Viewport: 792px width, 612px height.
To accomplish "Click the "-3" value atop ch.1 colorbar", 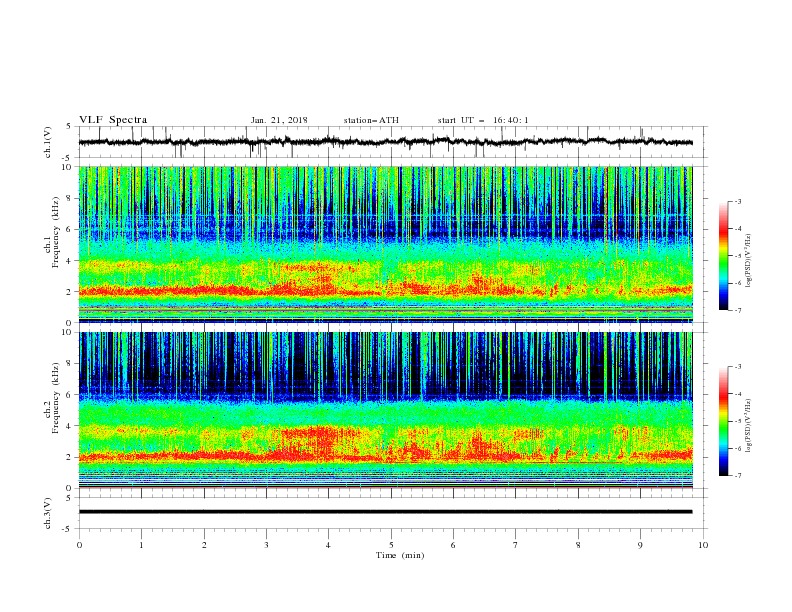I will (x=738, y=201).
